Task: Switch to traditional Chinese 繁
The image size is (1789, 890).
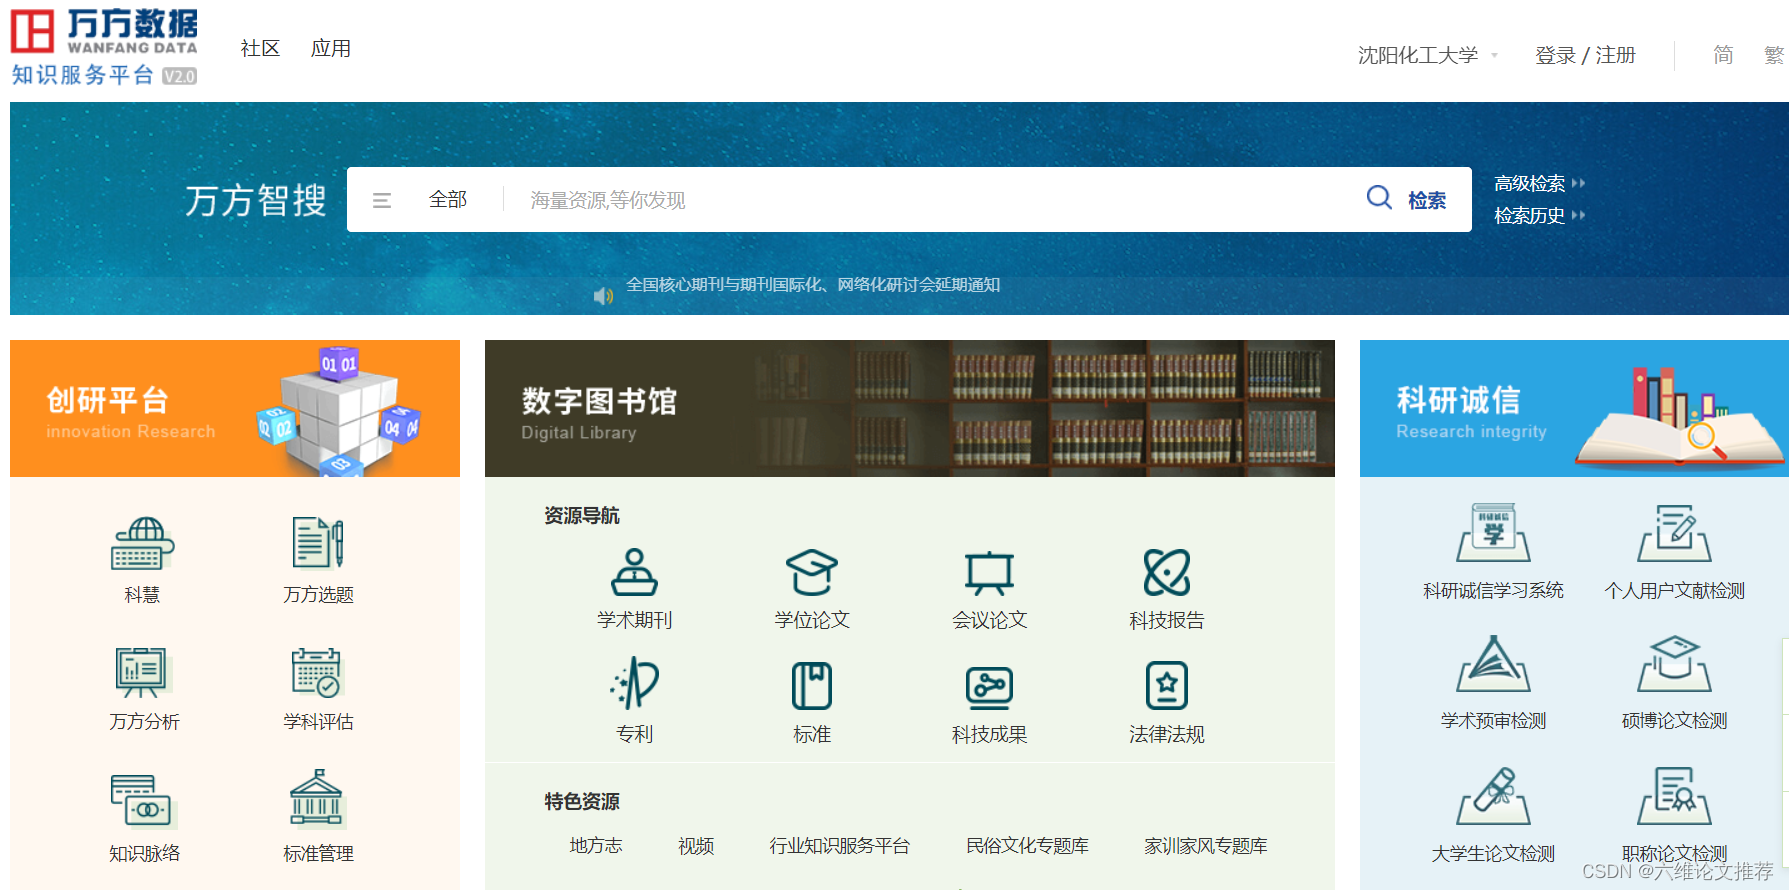Action: pyautogui.click(x=1774, y=55)
